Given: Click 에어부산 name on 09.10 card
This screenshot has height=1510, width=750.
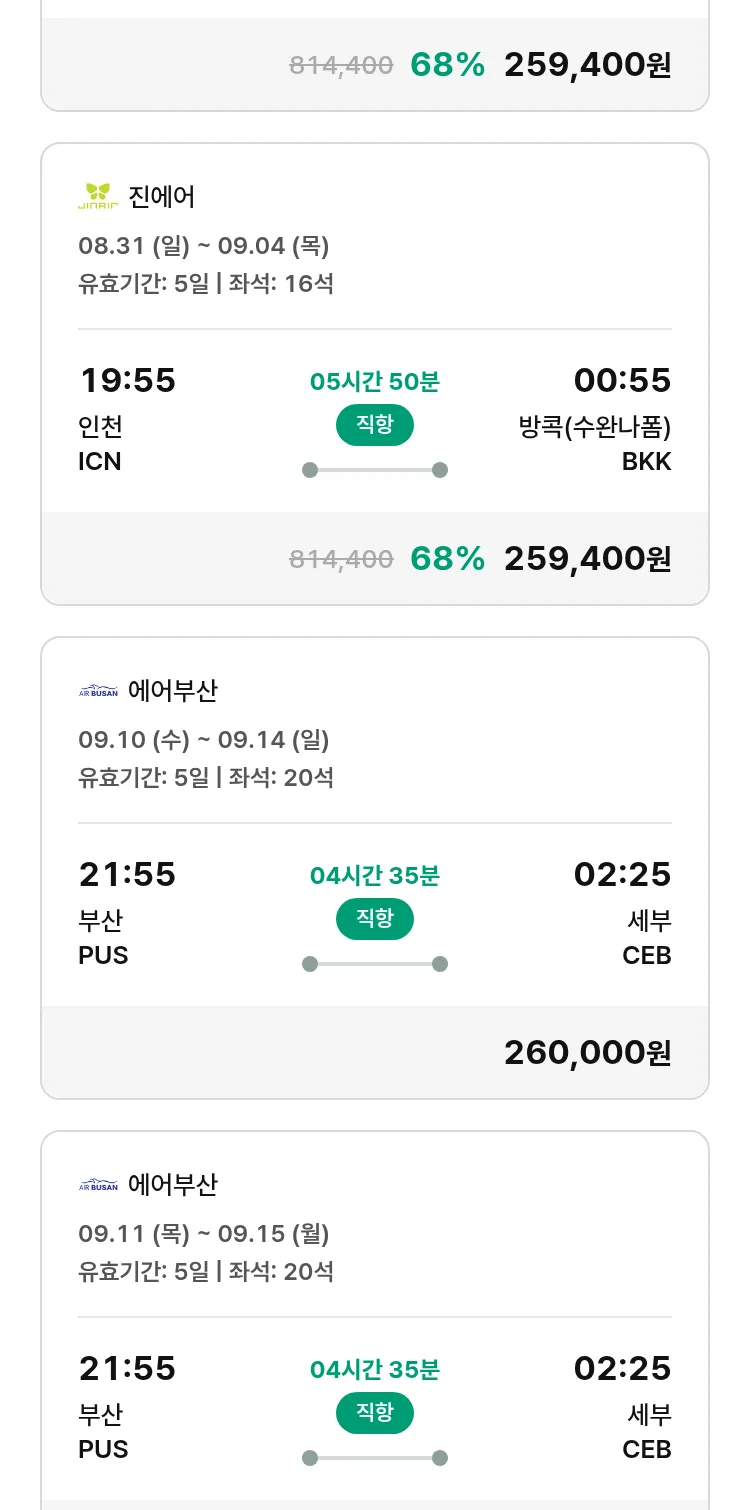Looking at the screenshot, I should pos(173,691).
